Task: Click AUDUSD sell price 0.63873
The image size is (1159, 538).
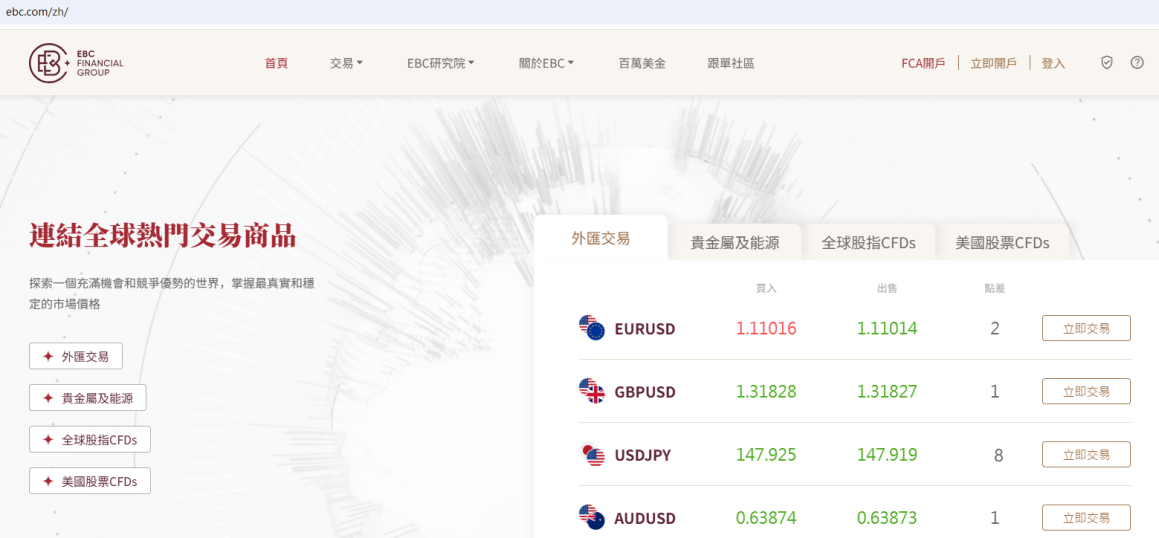Action: 887,518
